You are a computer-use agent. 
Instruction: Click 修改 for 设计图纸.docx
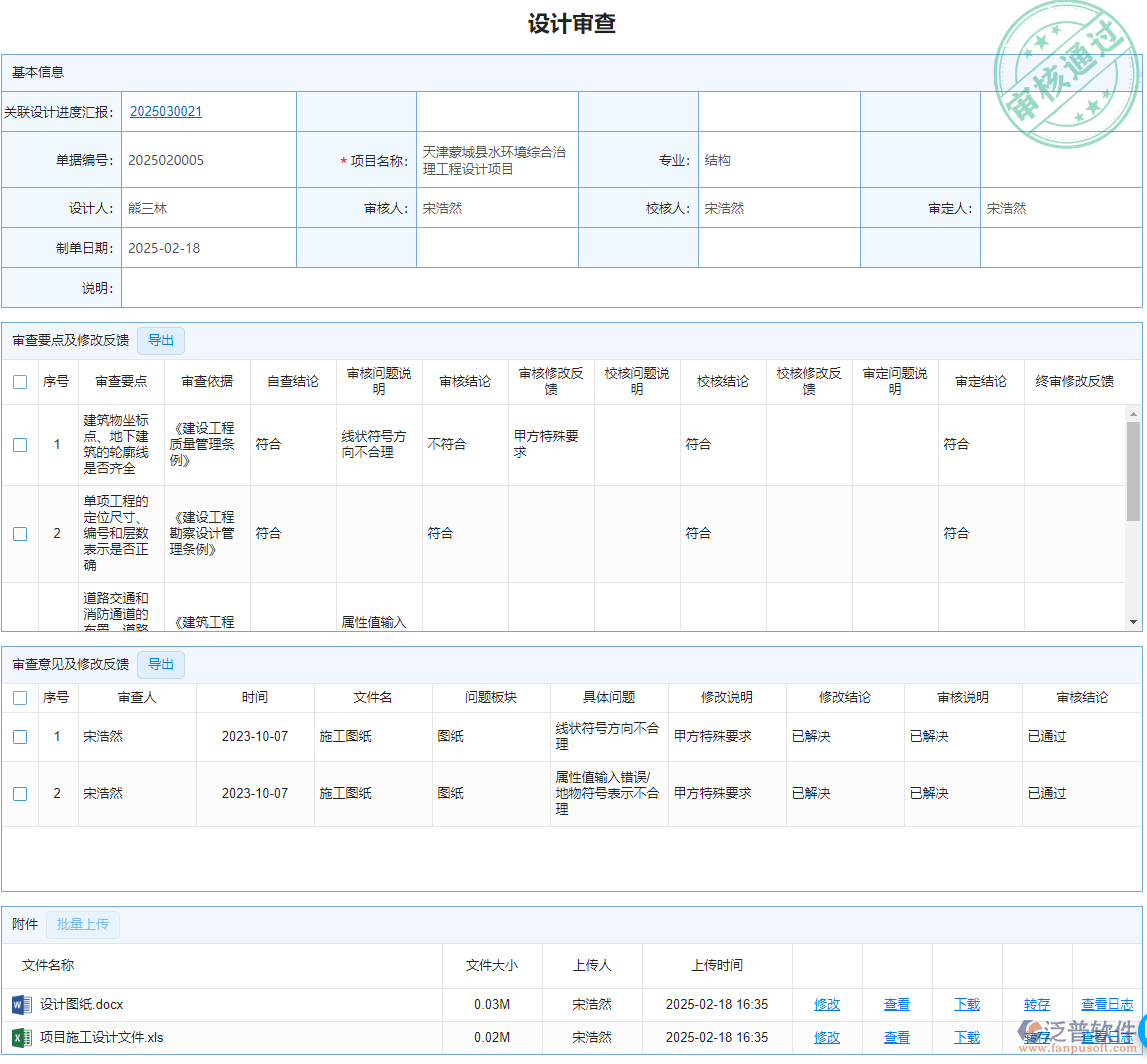(827, 1005)
